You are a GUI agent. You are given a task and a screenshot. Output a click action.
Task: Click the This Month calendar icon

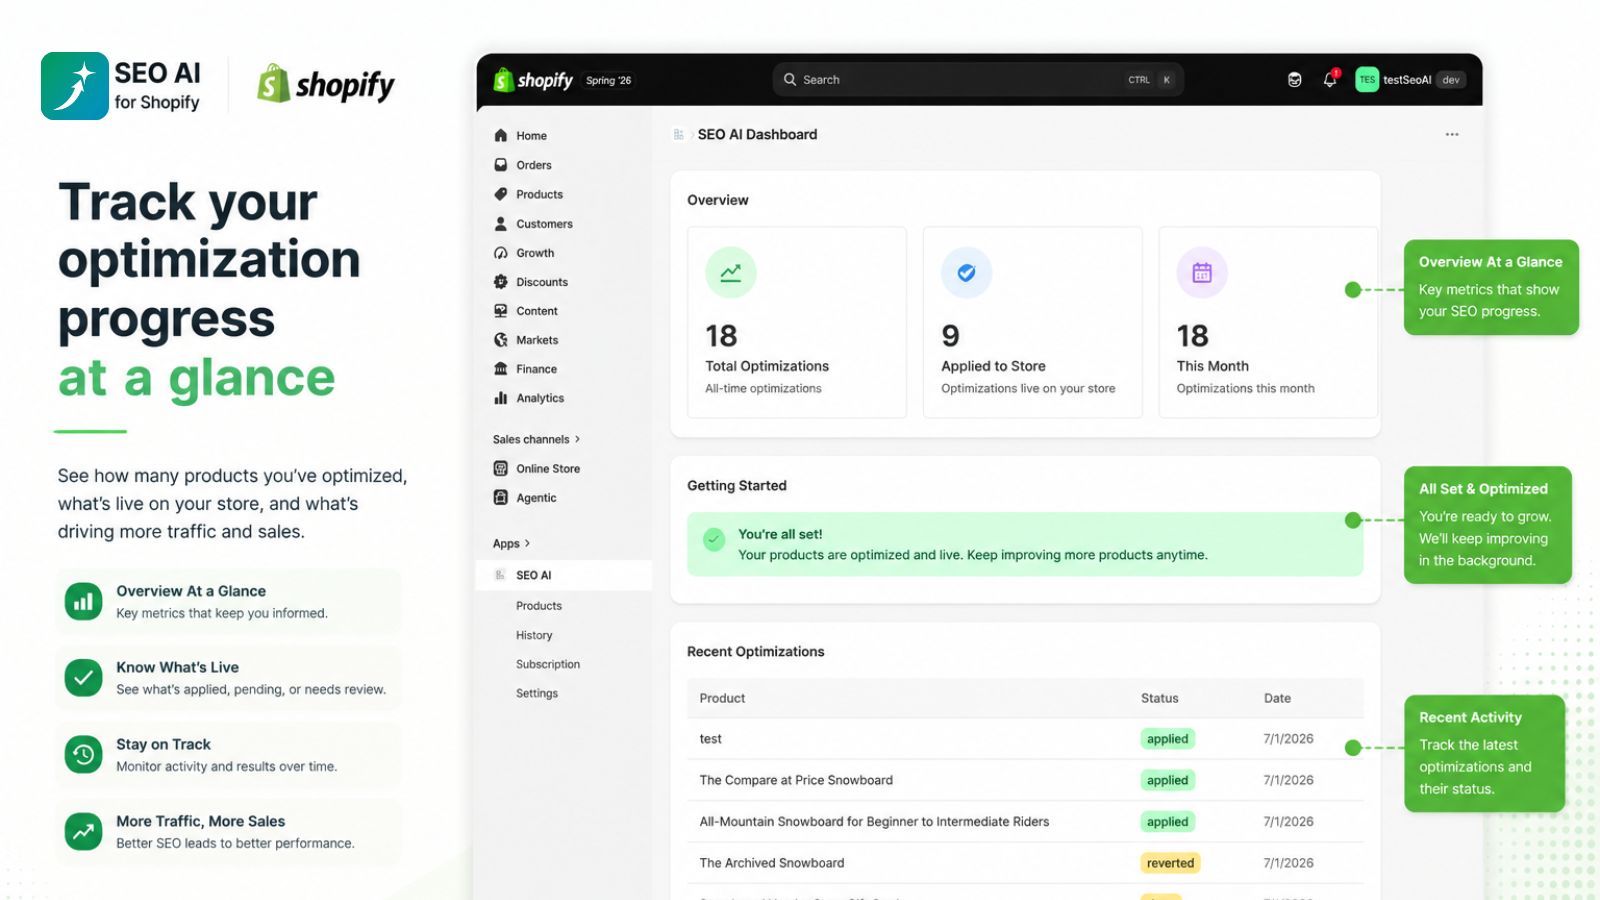1202,272
